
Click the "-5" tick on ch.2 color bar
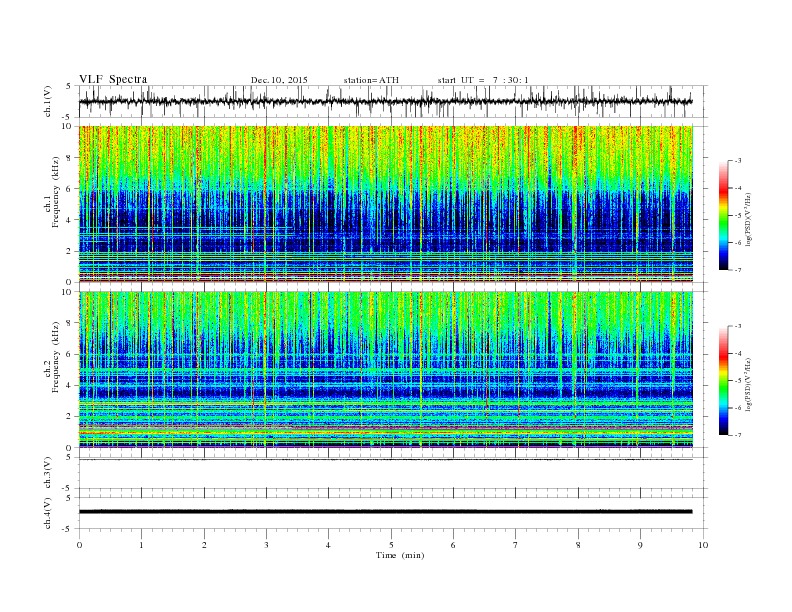[738, 380]
